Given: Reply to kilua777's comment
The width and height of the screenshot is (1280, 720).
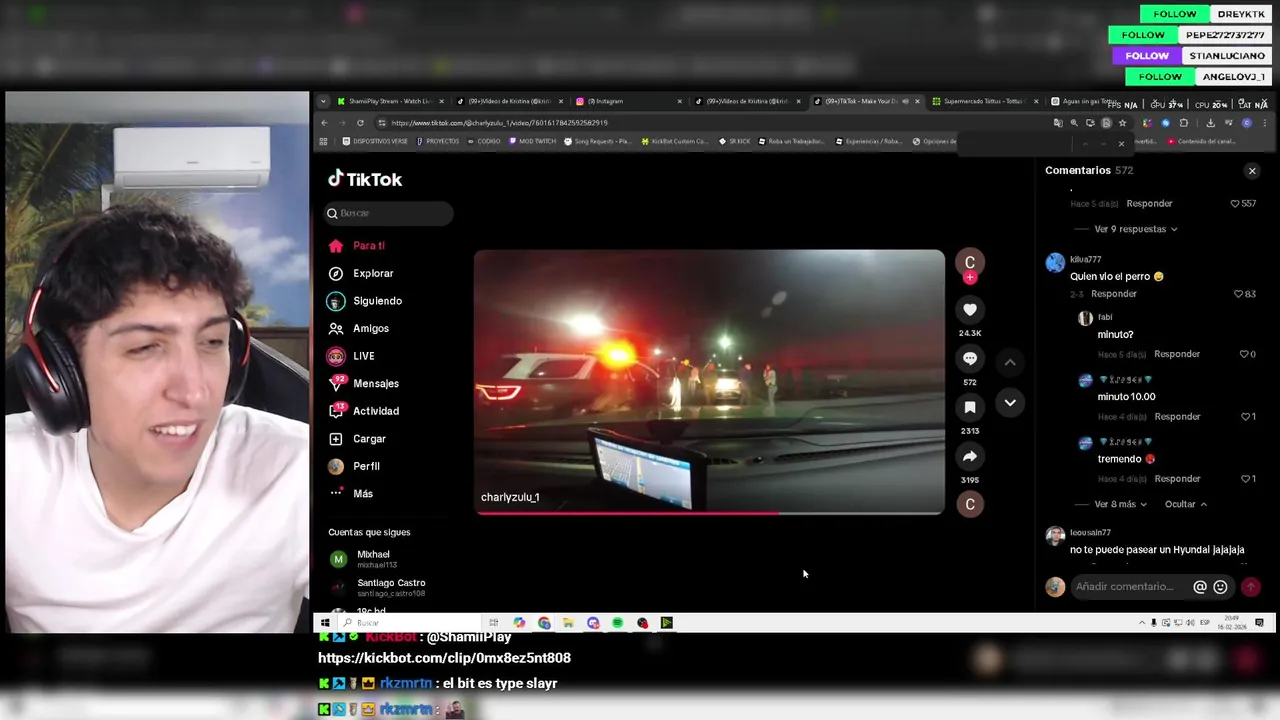Looking at the screenshot, I should pos(1114,294).
